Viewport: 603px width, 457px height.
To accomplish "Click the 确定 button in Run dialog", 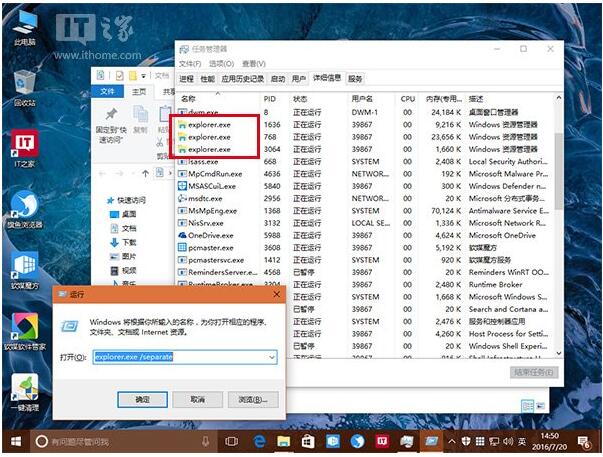I will click(x=149, y=399).
